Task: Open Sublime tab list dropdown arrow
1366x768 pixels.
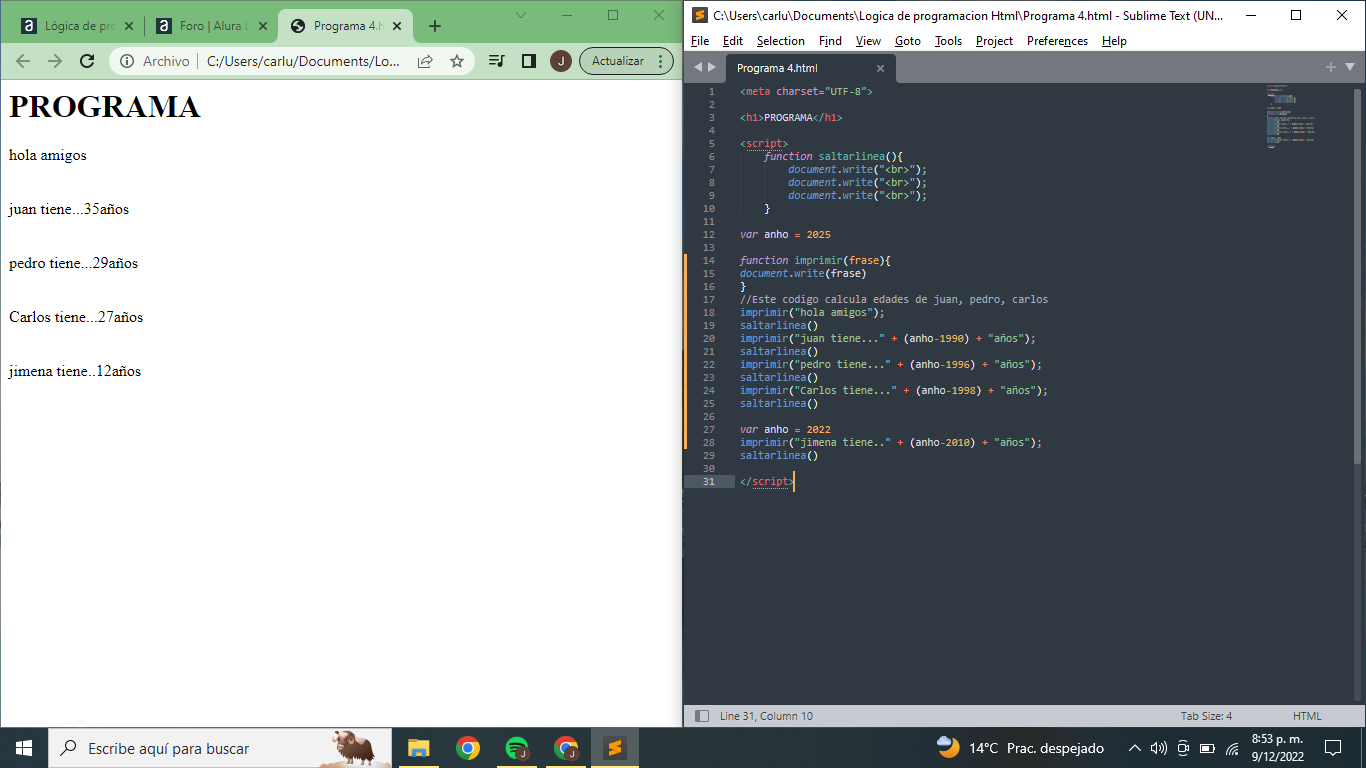Action: click(x=1349, y=67)
